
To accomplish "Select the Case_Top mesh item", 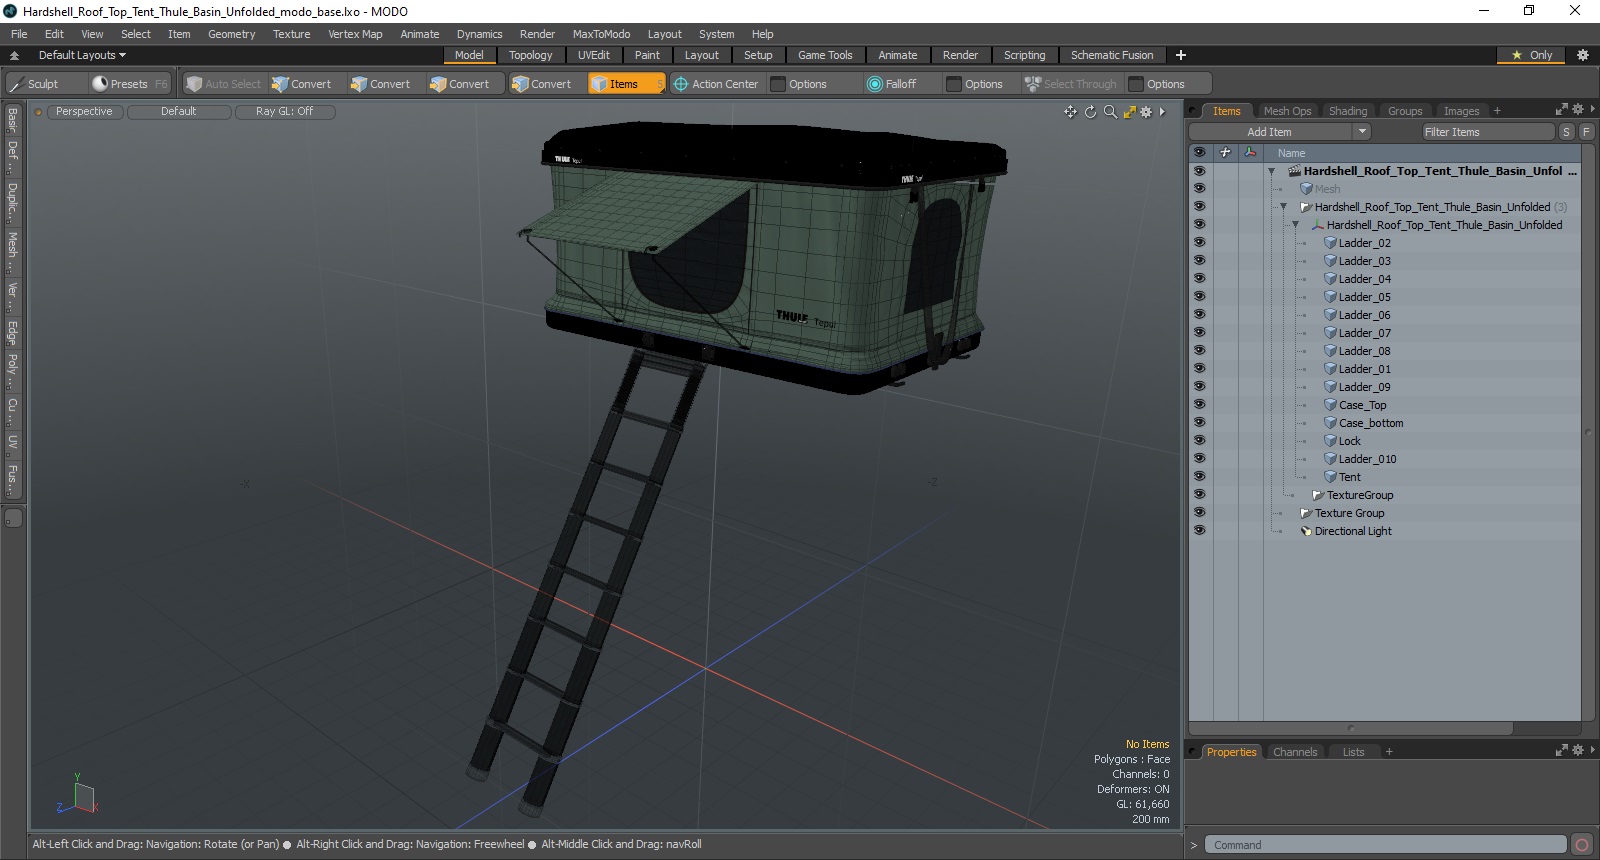I will pos(1362,405).
